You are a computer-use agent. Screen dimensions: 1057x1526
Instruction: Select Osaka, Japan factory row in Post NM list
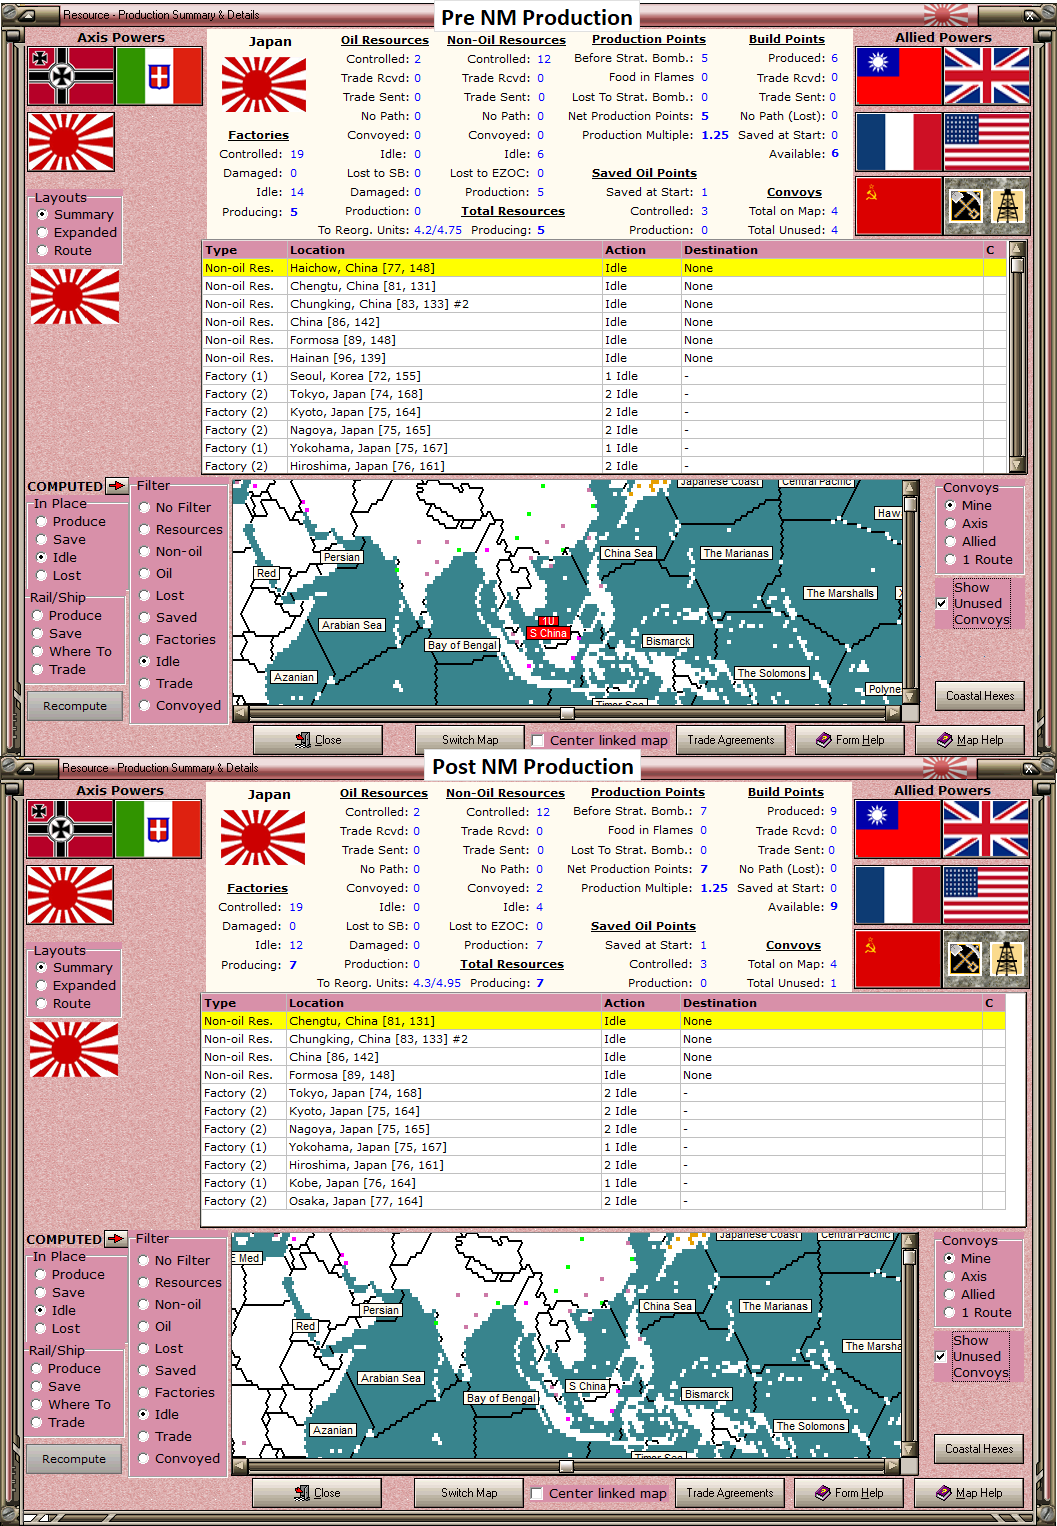tap(604, 1201)
